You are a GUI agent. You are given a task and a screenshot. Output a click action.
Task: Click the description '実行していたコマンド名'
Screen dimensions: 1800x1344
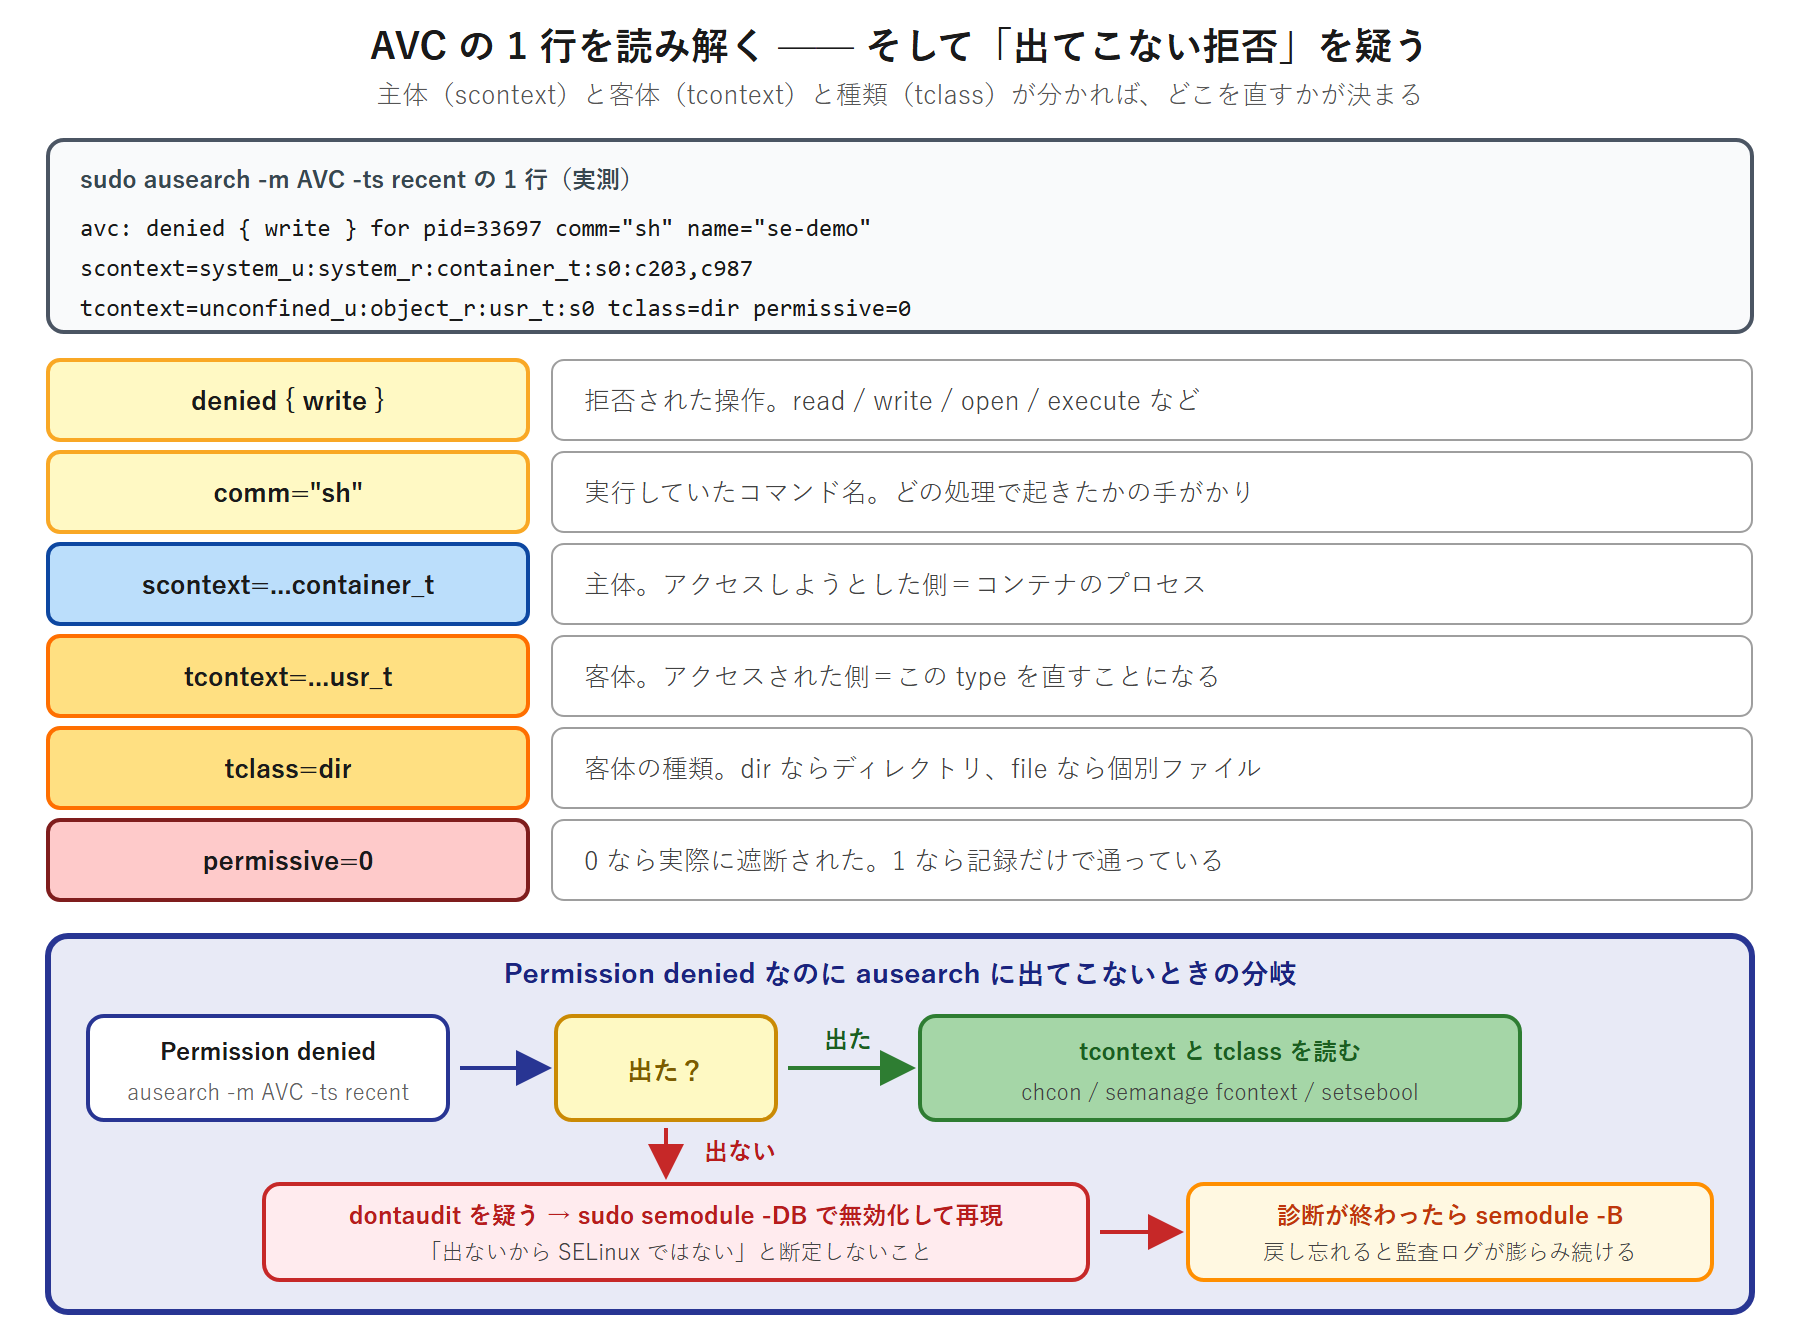[x=1152, y=492]
